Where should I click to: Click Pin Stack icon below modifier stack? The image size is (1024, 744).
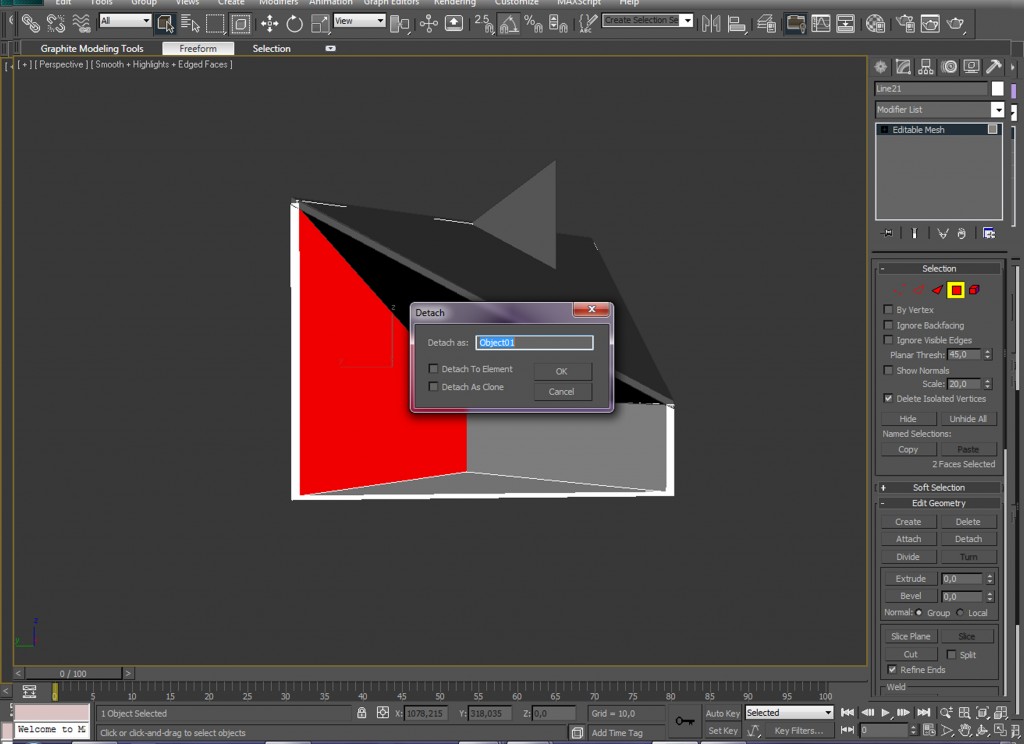887,233
